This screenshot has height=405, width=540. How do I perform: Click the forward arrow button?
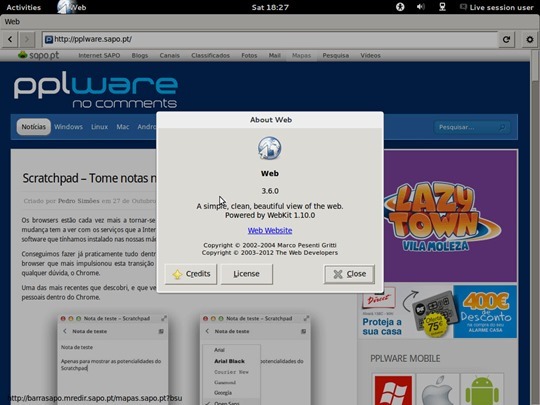pos(27,39)
